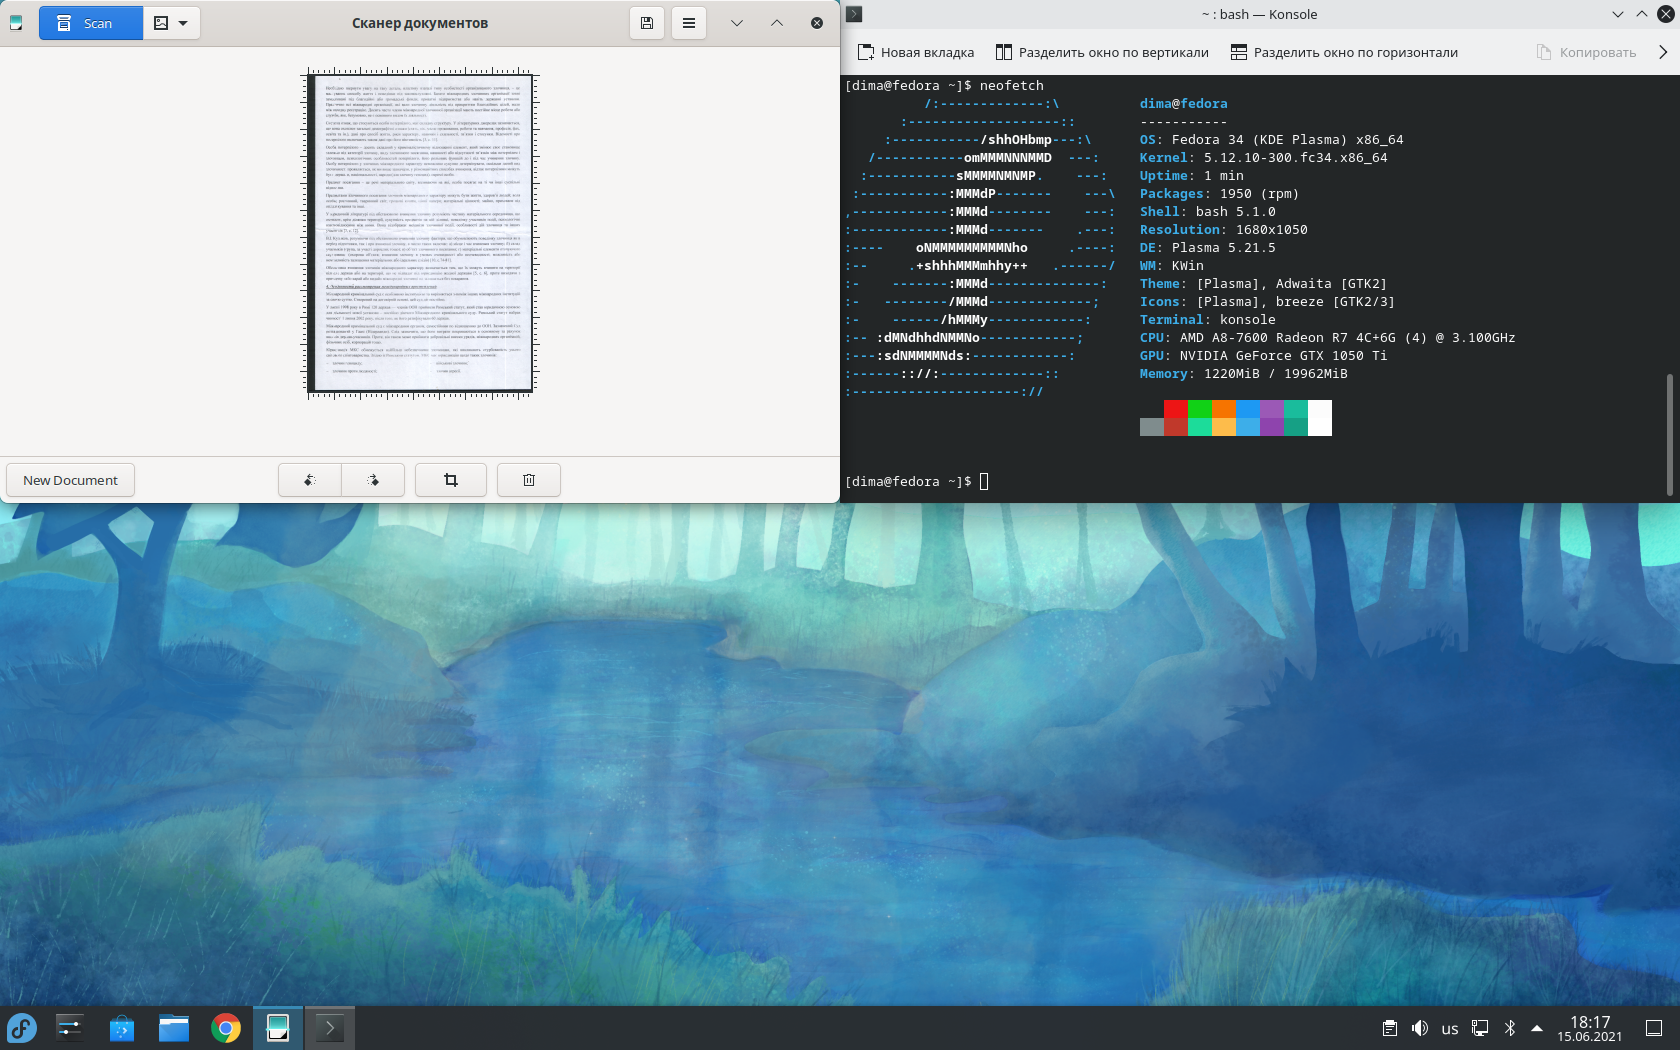Show hidden system tray icons

(x=1537, y=1028)
